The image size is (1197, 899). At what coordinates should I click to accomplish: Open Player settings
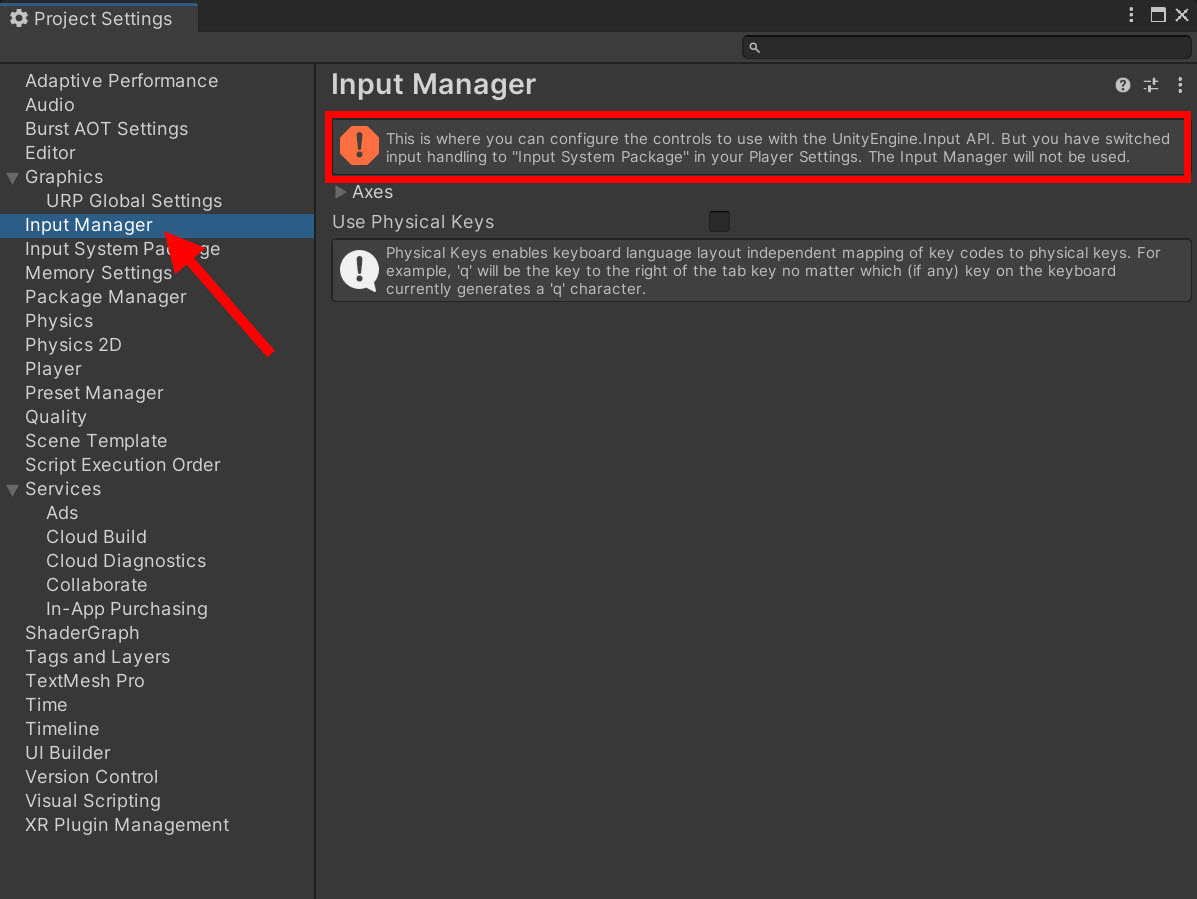[x=53, y=369]
